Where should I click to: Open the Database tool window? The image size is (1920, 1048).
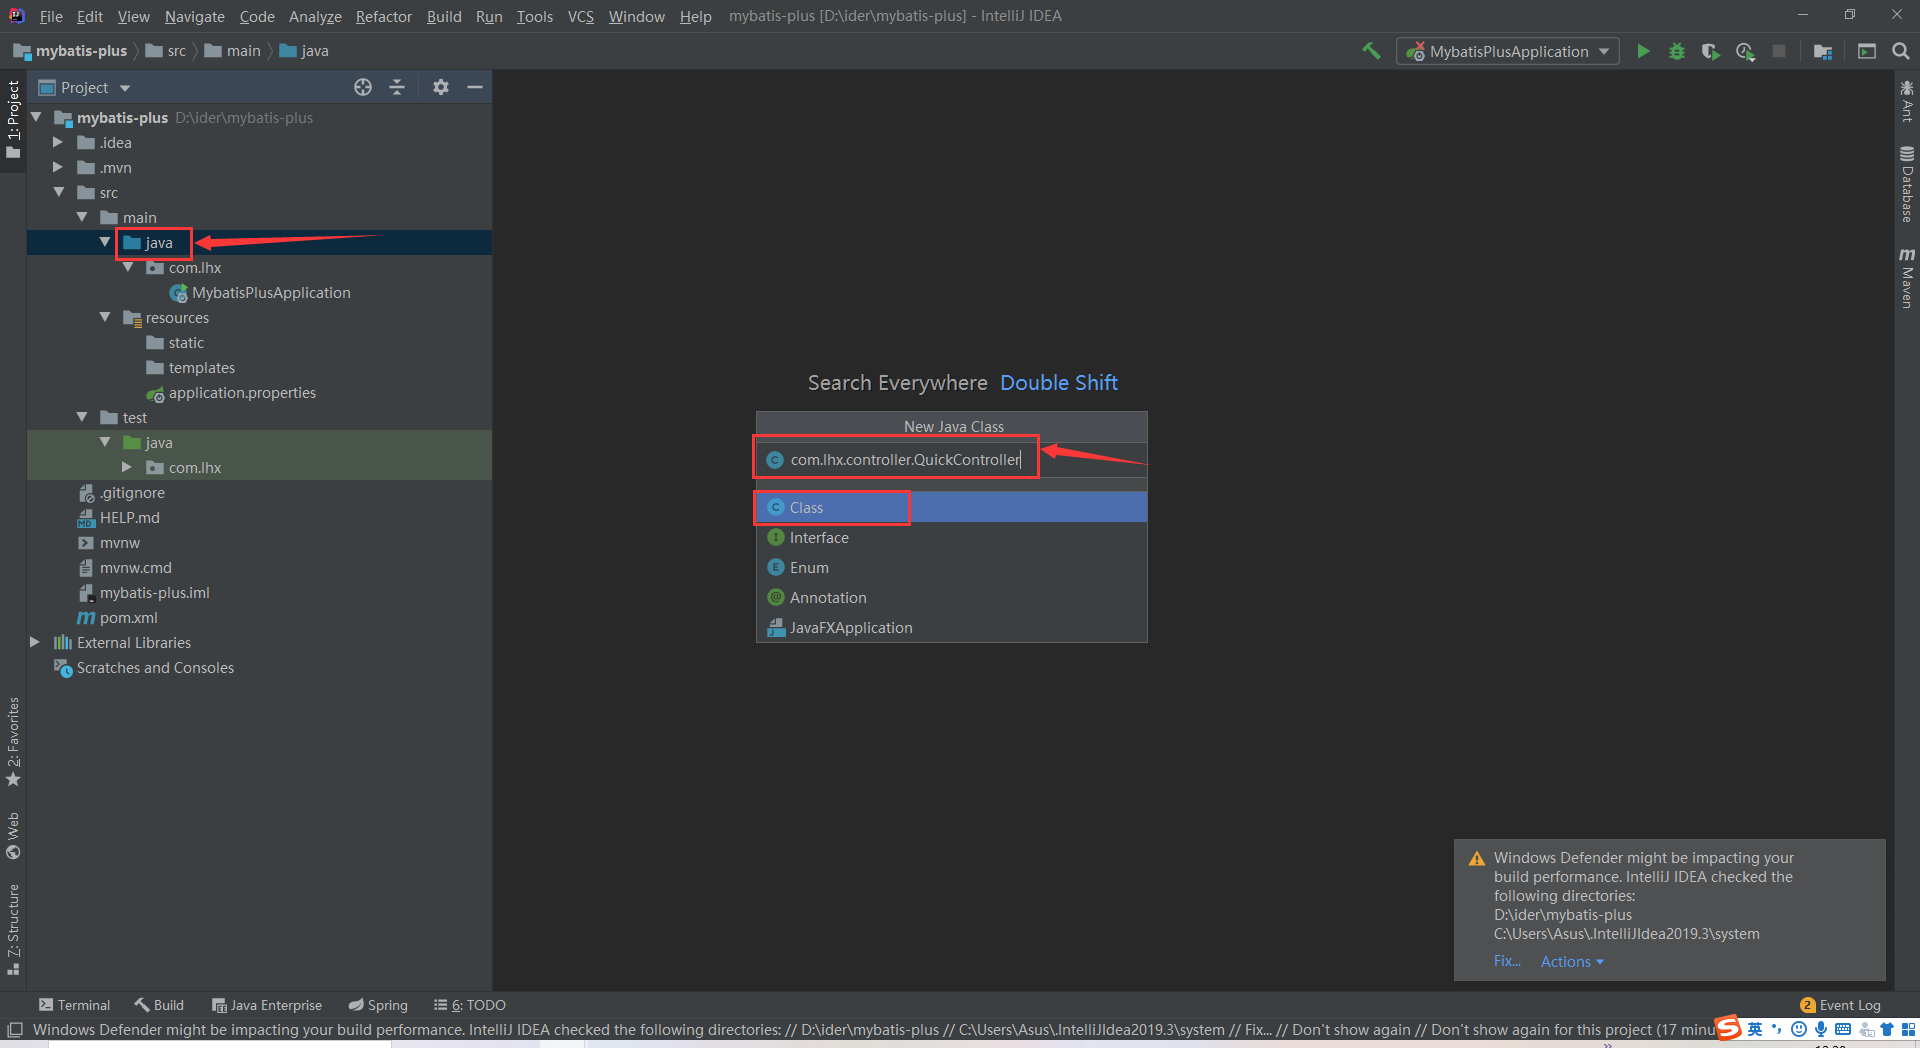click(x=1907, y=185)
